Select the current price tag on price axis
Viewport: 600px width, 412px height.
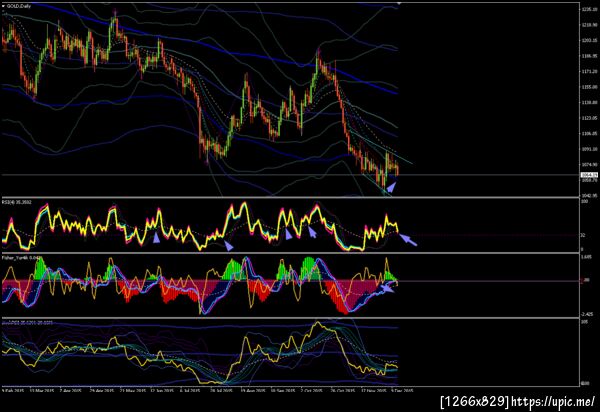click(x=590, y=175)
